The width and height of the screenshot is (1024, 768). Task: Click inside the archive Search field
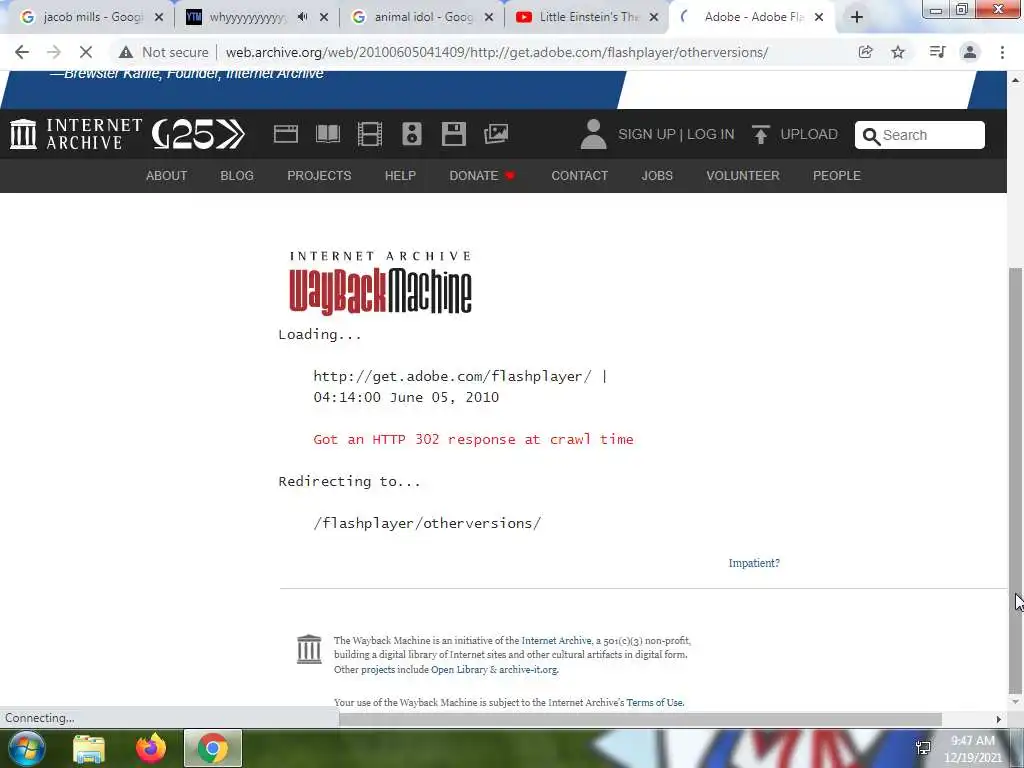click(920, 135)
